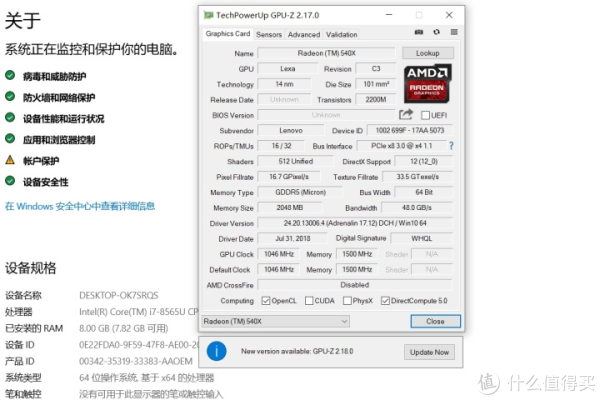Open 在 Windows 安全中心中查看详细信息 link
Screen dimensions: 600x400
80,206
